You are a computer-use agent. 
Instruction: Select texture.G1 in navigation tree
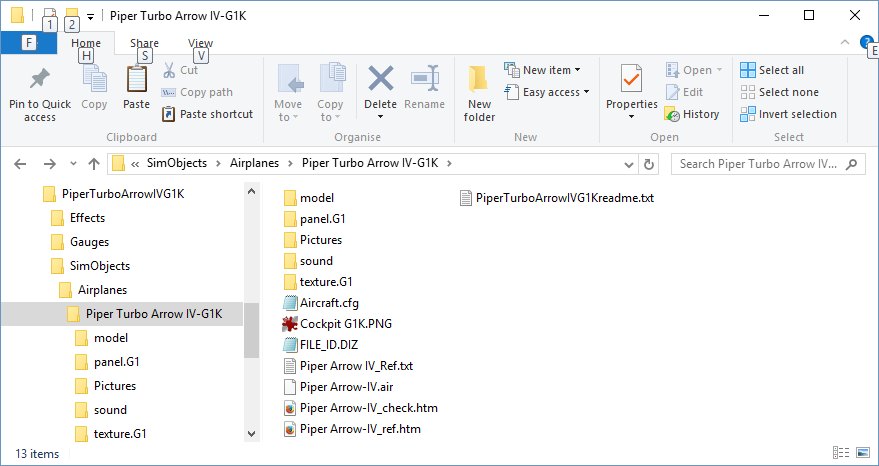pyautogui.click(x=110, y=433)
